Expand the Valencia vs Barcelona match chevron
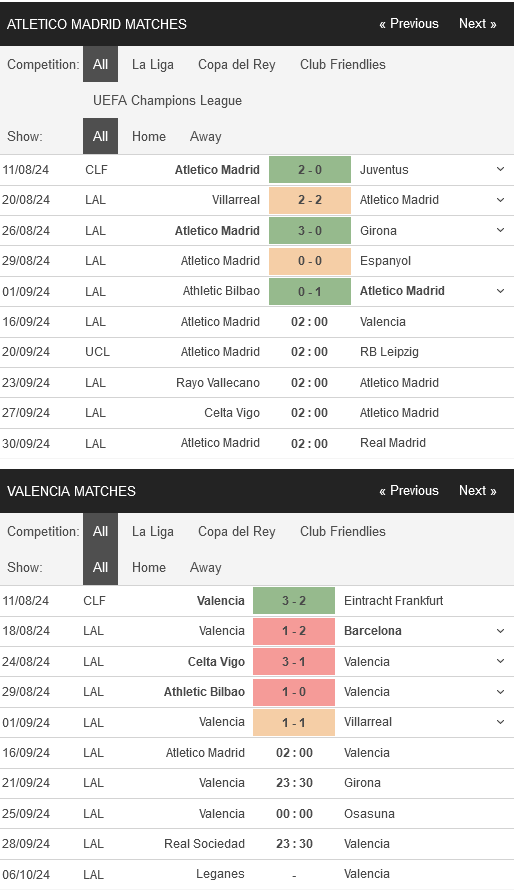Viewport: 514px width, 894px height. [x=500, y=631]
